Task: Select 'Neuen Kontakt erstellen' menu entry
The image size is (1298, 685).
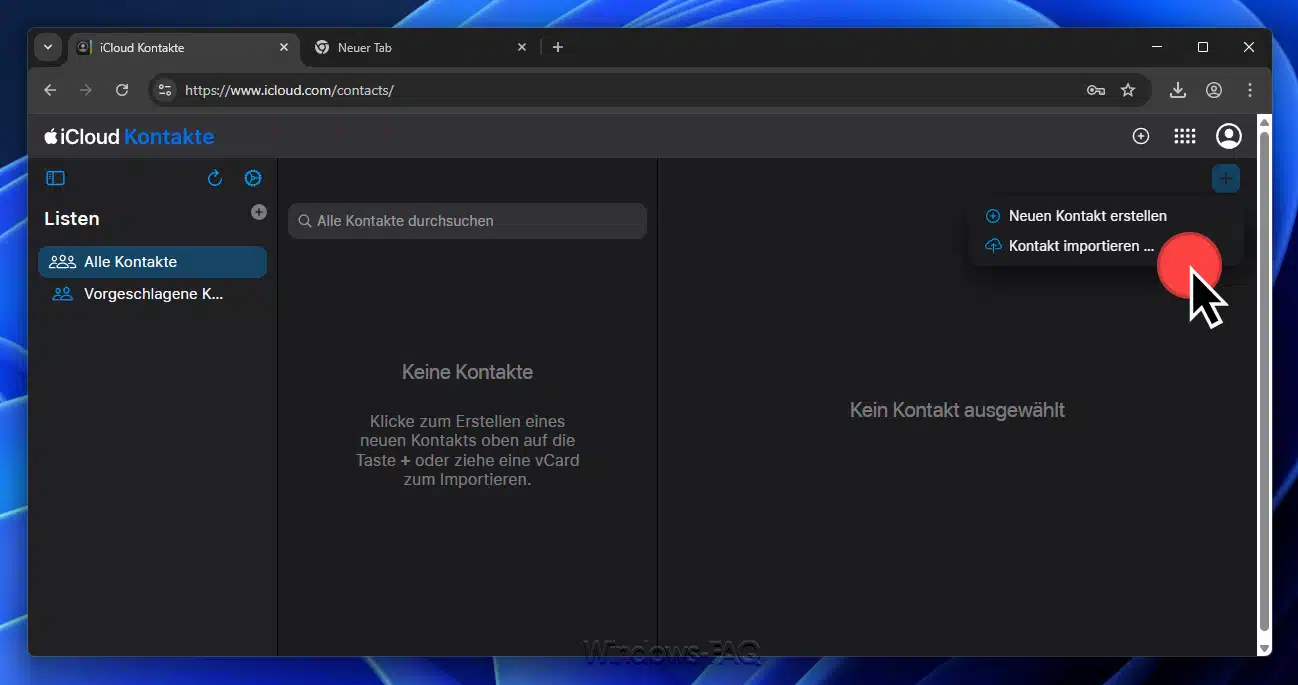Action: (x=1087, y=216)
